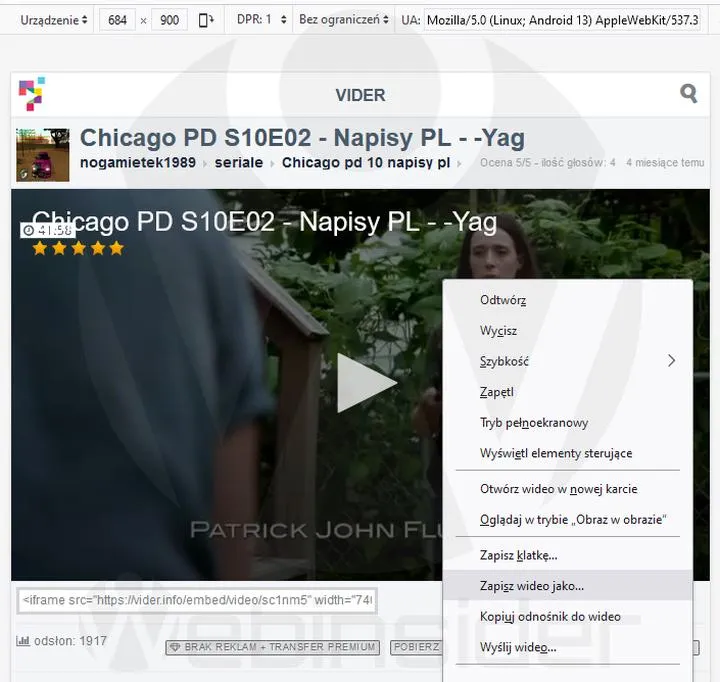This screenshot has height=682, width=720.
Task: Expand the Bez ograniczeń throttling dropdown
Action: (x=343, y=20)
